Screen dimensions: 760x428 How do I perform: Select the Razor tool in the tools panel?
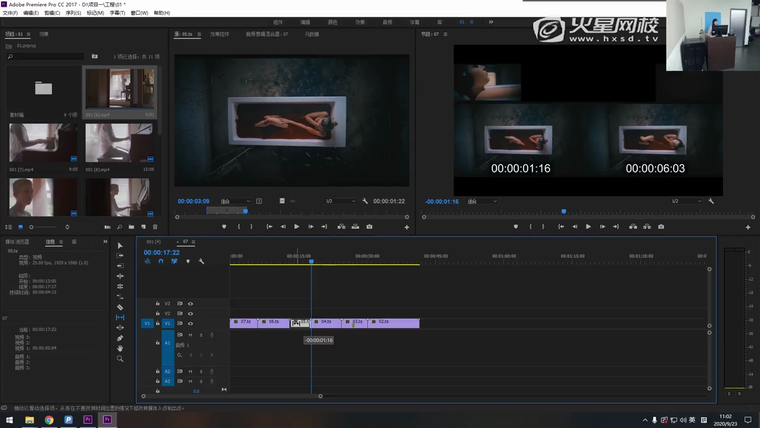(x=120, y=307)
